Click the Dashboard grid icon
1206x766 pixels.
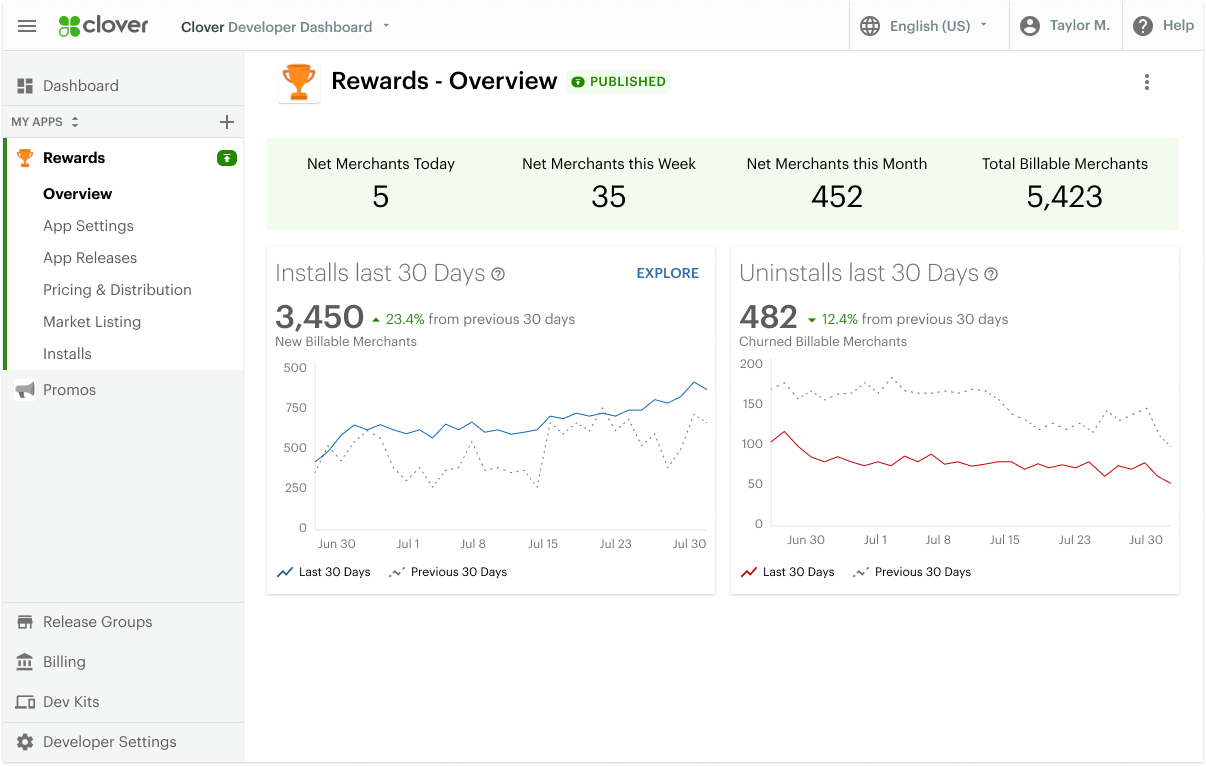(x=25, y=86)
